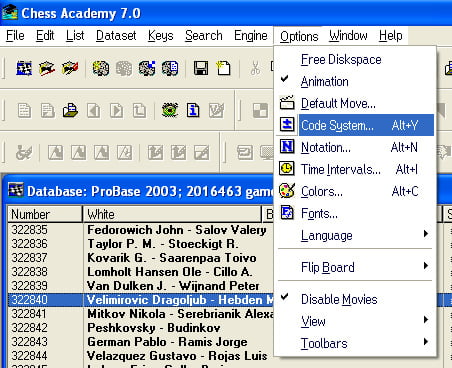Open the Notation... settings
This screenshot has height=368, width=452.
[355, 147]
